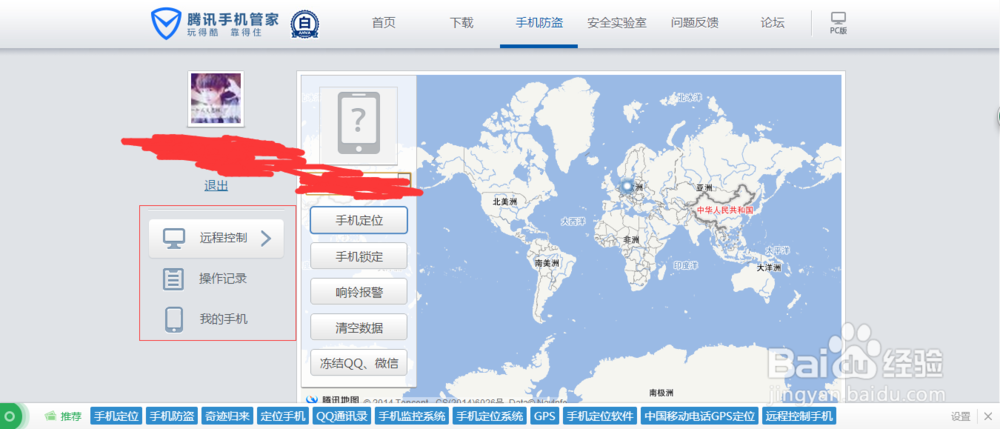
Task: Click the Tencent Mobile Manager shield logo
Action: 166,24
